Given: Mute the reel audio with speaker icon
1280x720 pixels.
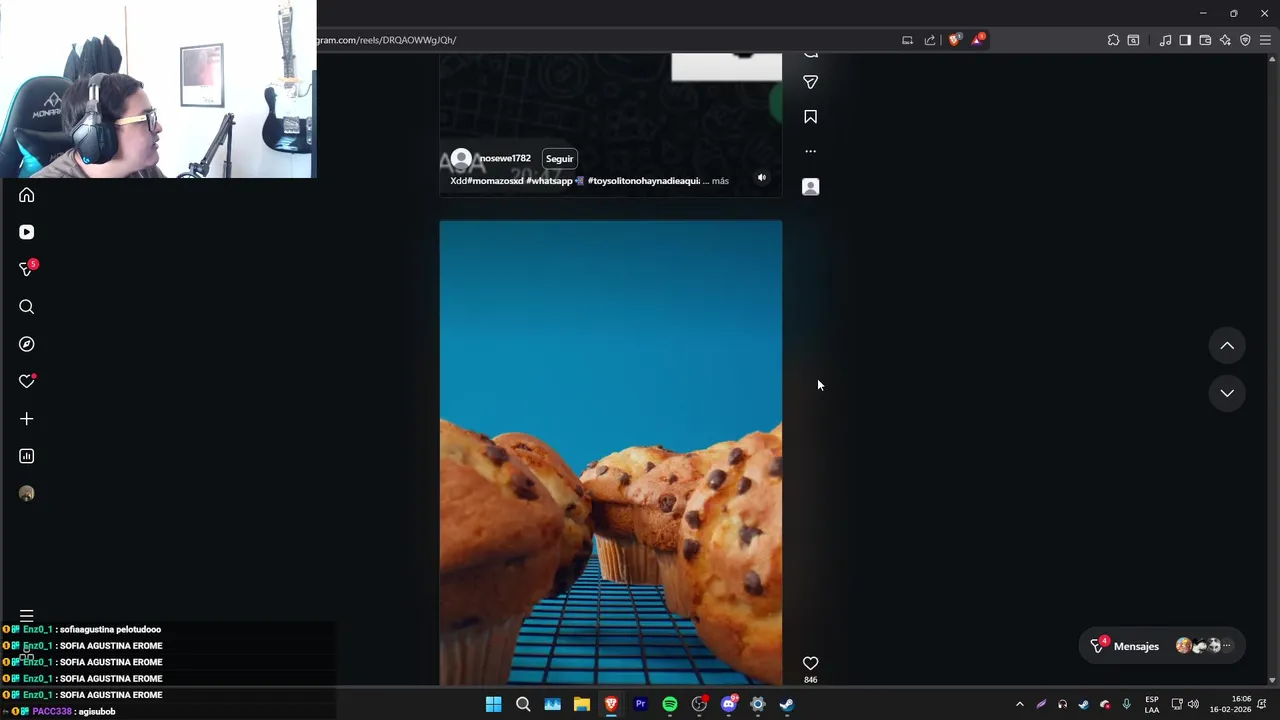Looking at the screenshot, I should pyautogui.click(x=762, y=178).
